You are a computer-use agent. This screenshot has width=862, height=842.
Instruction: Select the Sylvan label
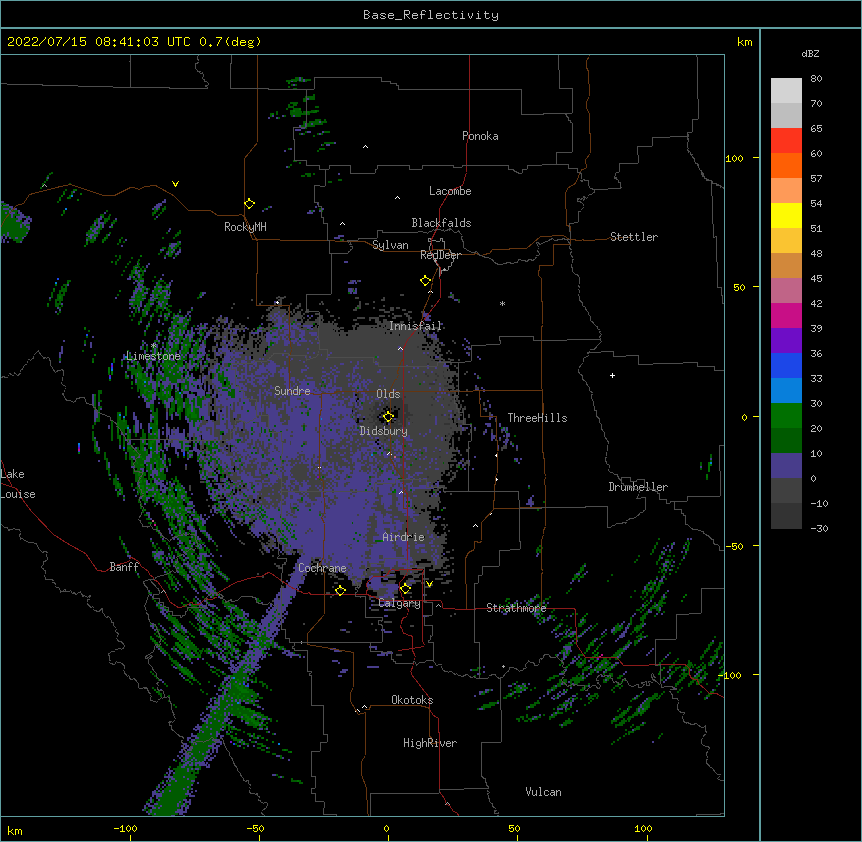coord(390,245)
